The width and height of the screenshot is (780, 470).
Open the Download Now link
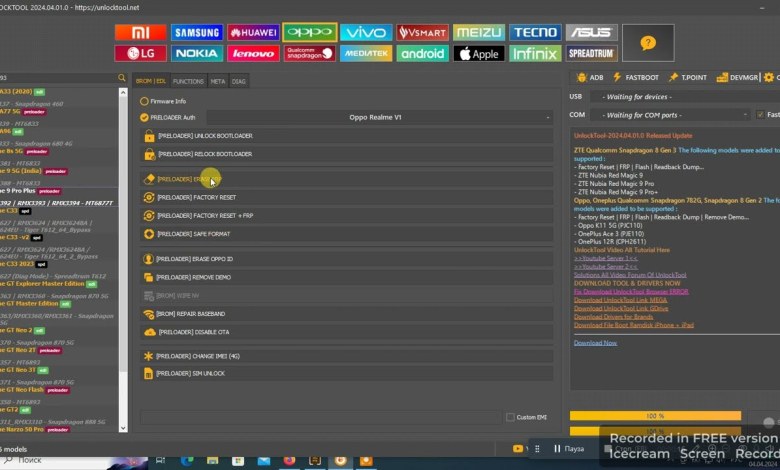(595, 343)
